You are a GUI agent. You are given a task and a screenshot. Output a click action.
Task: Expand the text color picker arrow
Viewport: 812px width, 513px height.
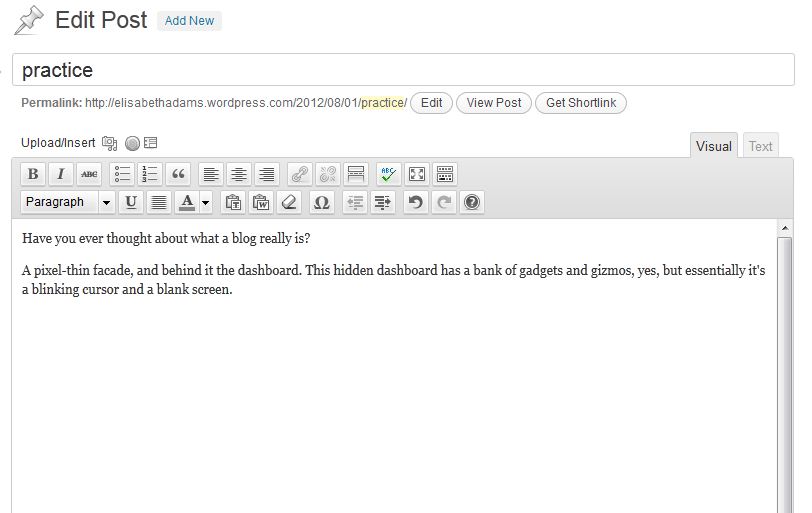(205, 202)
